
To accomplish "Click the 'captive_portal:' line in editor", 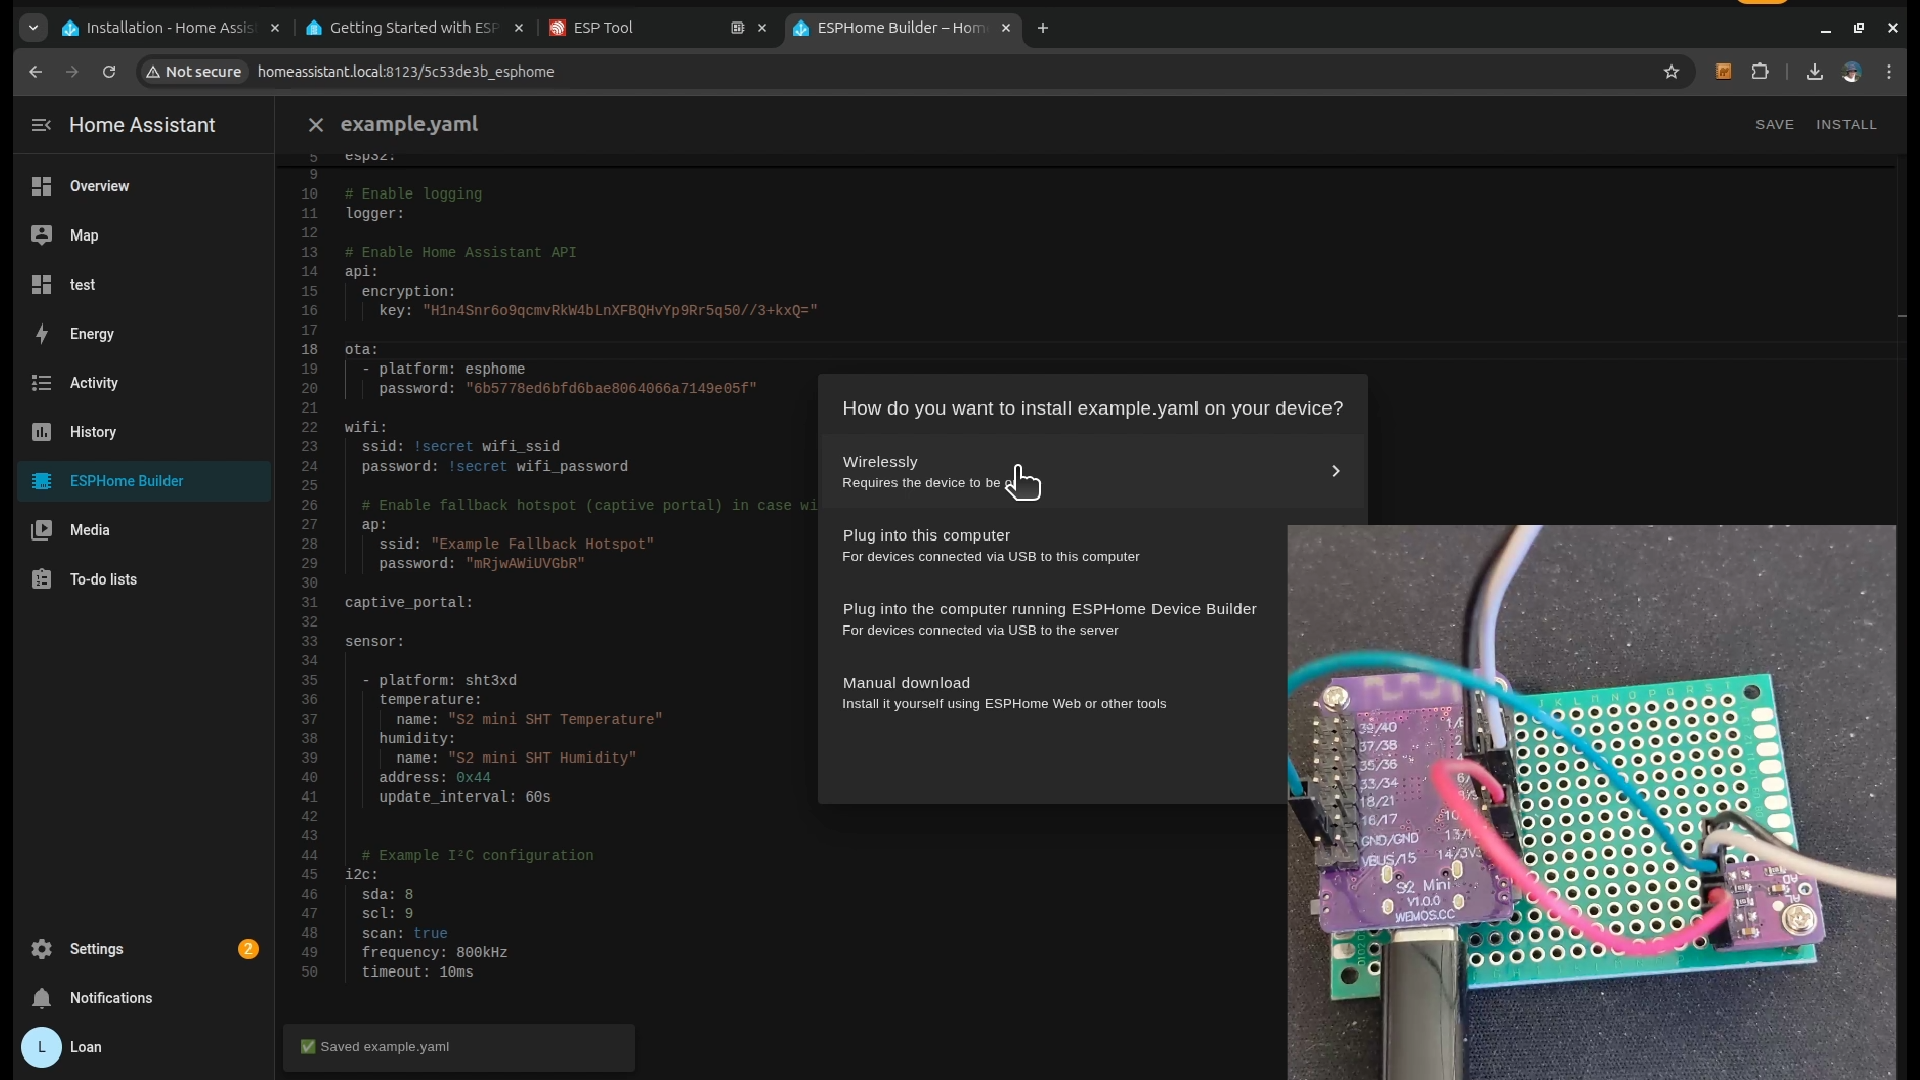I will (x=409, y=603).
